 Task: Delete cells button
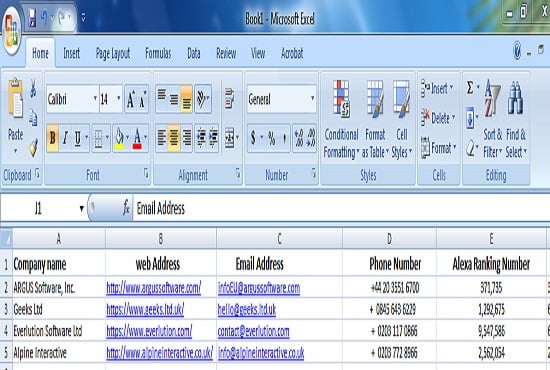coord(438,118)
